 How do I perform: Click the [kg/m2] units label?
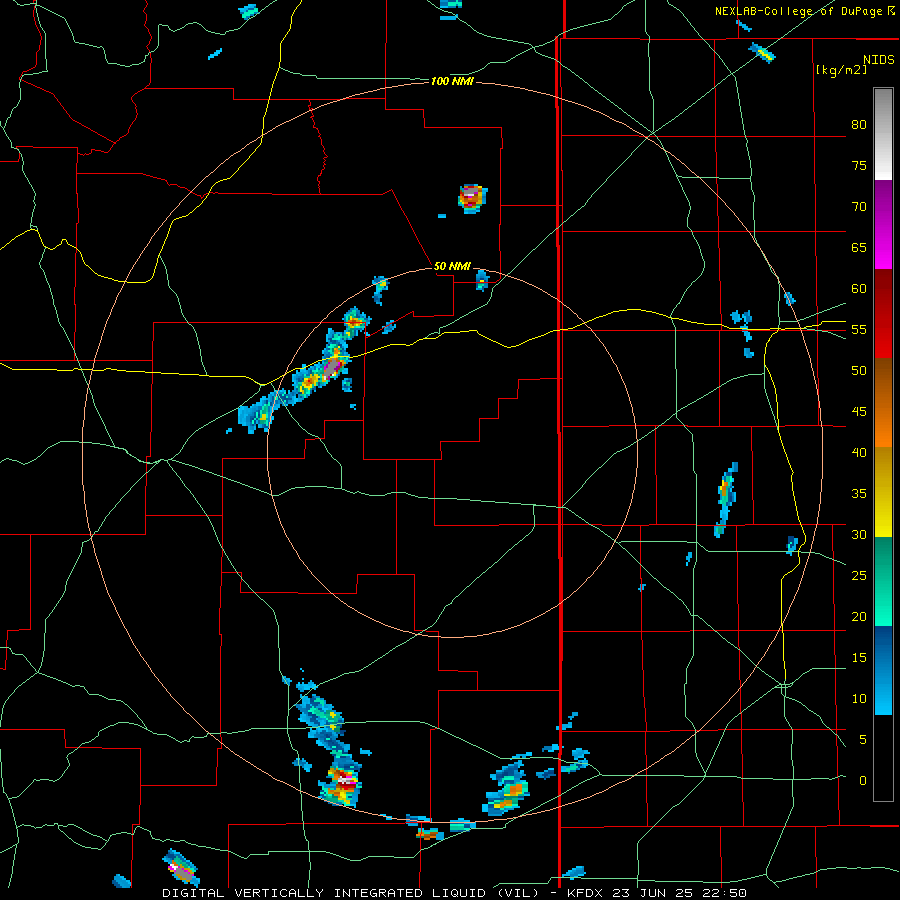[x=841, y=69]
